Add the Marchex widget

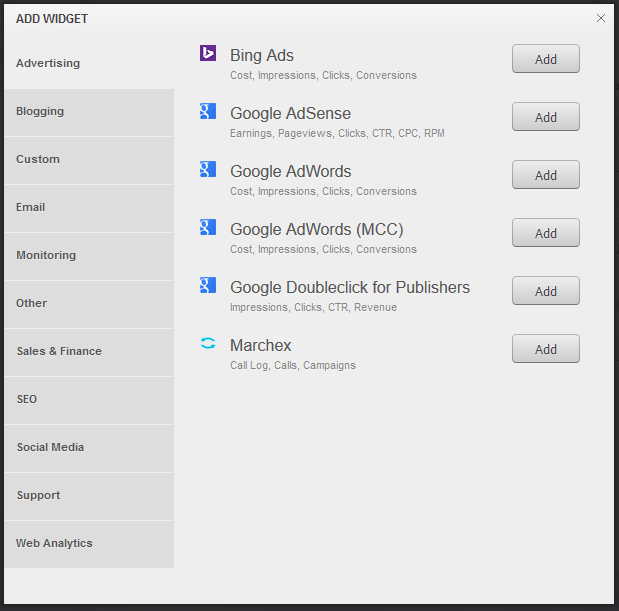click(546, 349)
